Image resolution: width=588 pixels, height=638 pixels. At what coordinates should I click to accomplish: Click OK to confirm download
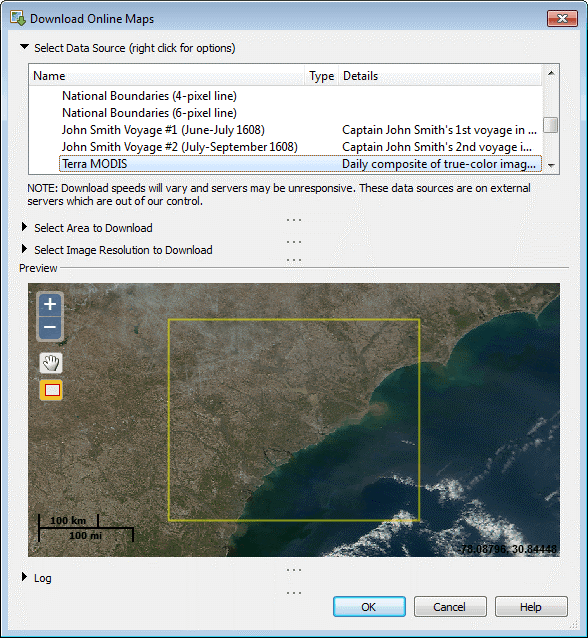369,607
